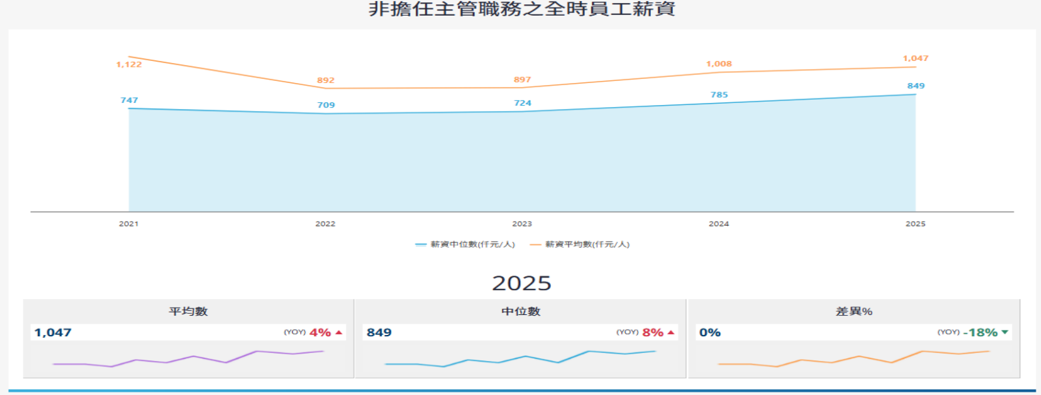The width and height of the screenshot is (1041, 395).
Task: Click the 2024 axis label
Action: [719, 224]
